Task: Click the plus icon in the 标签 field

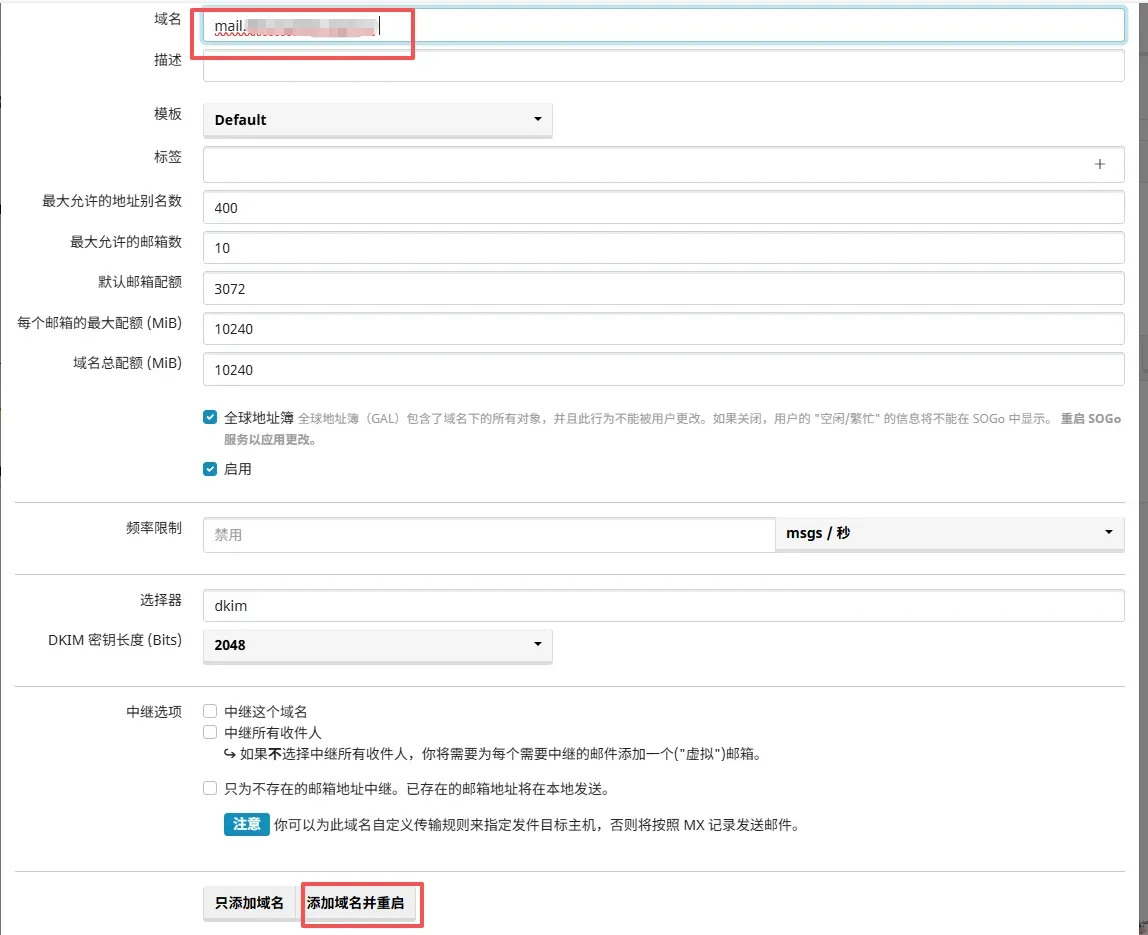Action: click(x=1099, y=164)
